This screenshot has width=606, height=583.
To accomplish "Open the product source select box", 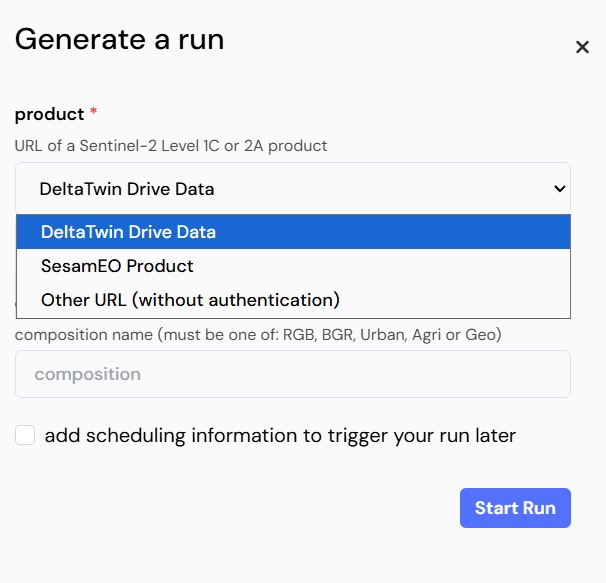I will pos(292,189).
